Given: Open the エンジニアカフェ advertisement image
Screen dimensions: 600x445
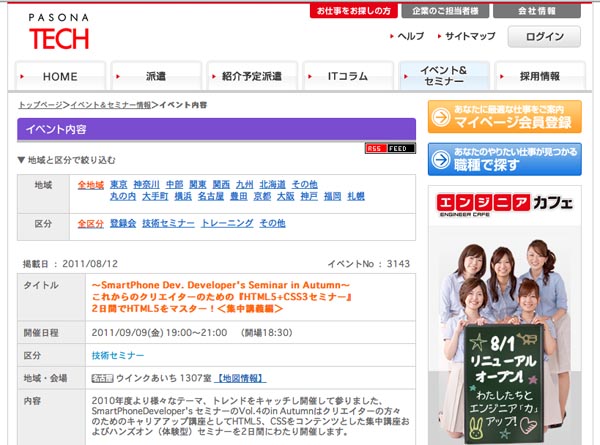Looking at the screenshot, I should click(x=504, y=310).
